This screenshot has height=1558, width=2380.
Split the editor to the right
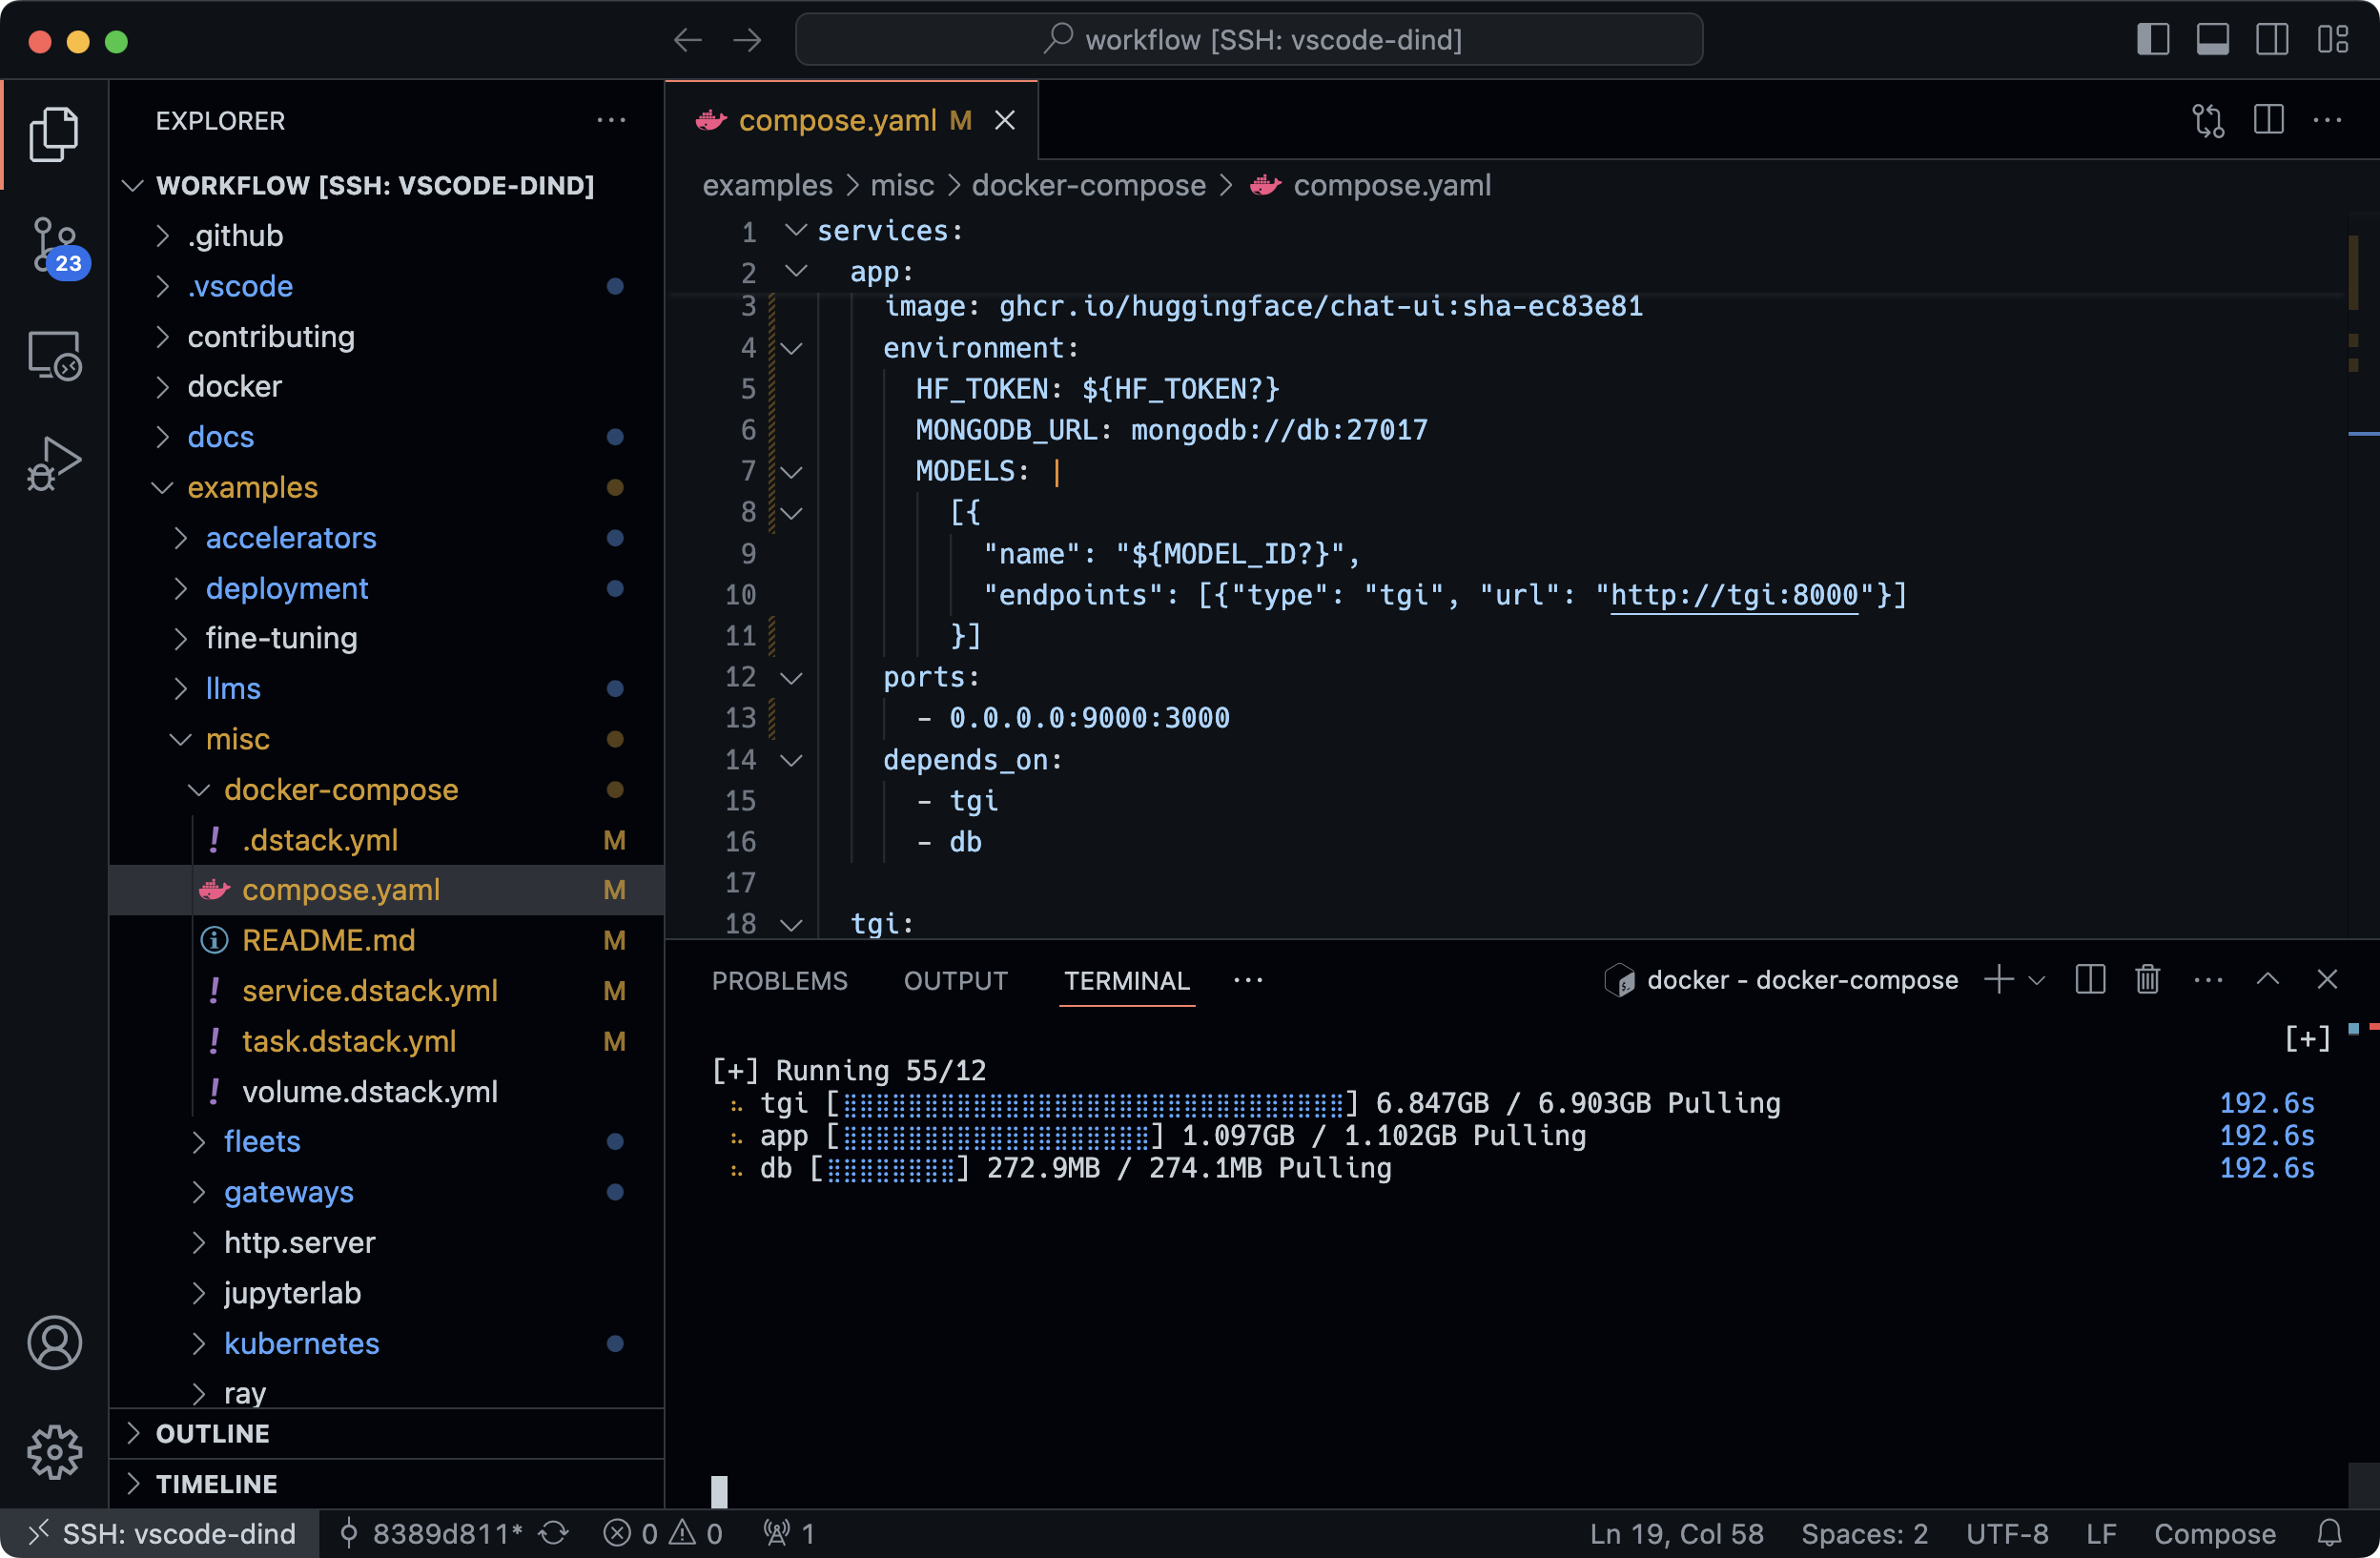pyautogui.click(x=2268, y=120)
